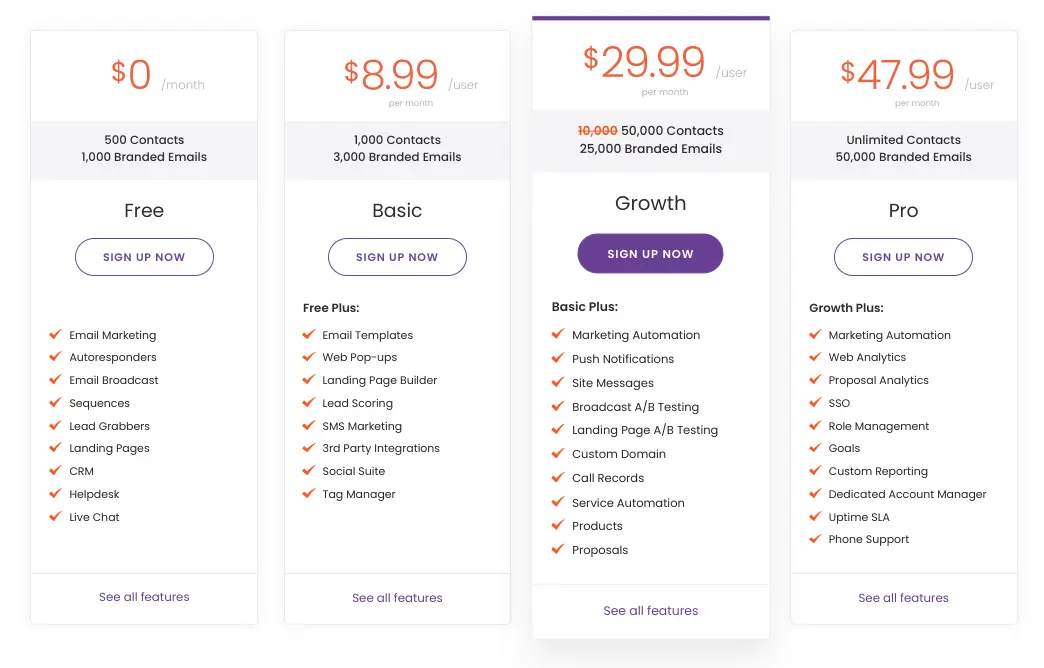
Task: Click SIGN UP NOW for the Free plan
Action: click(144, 257)
